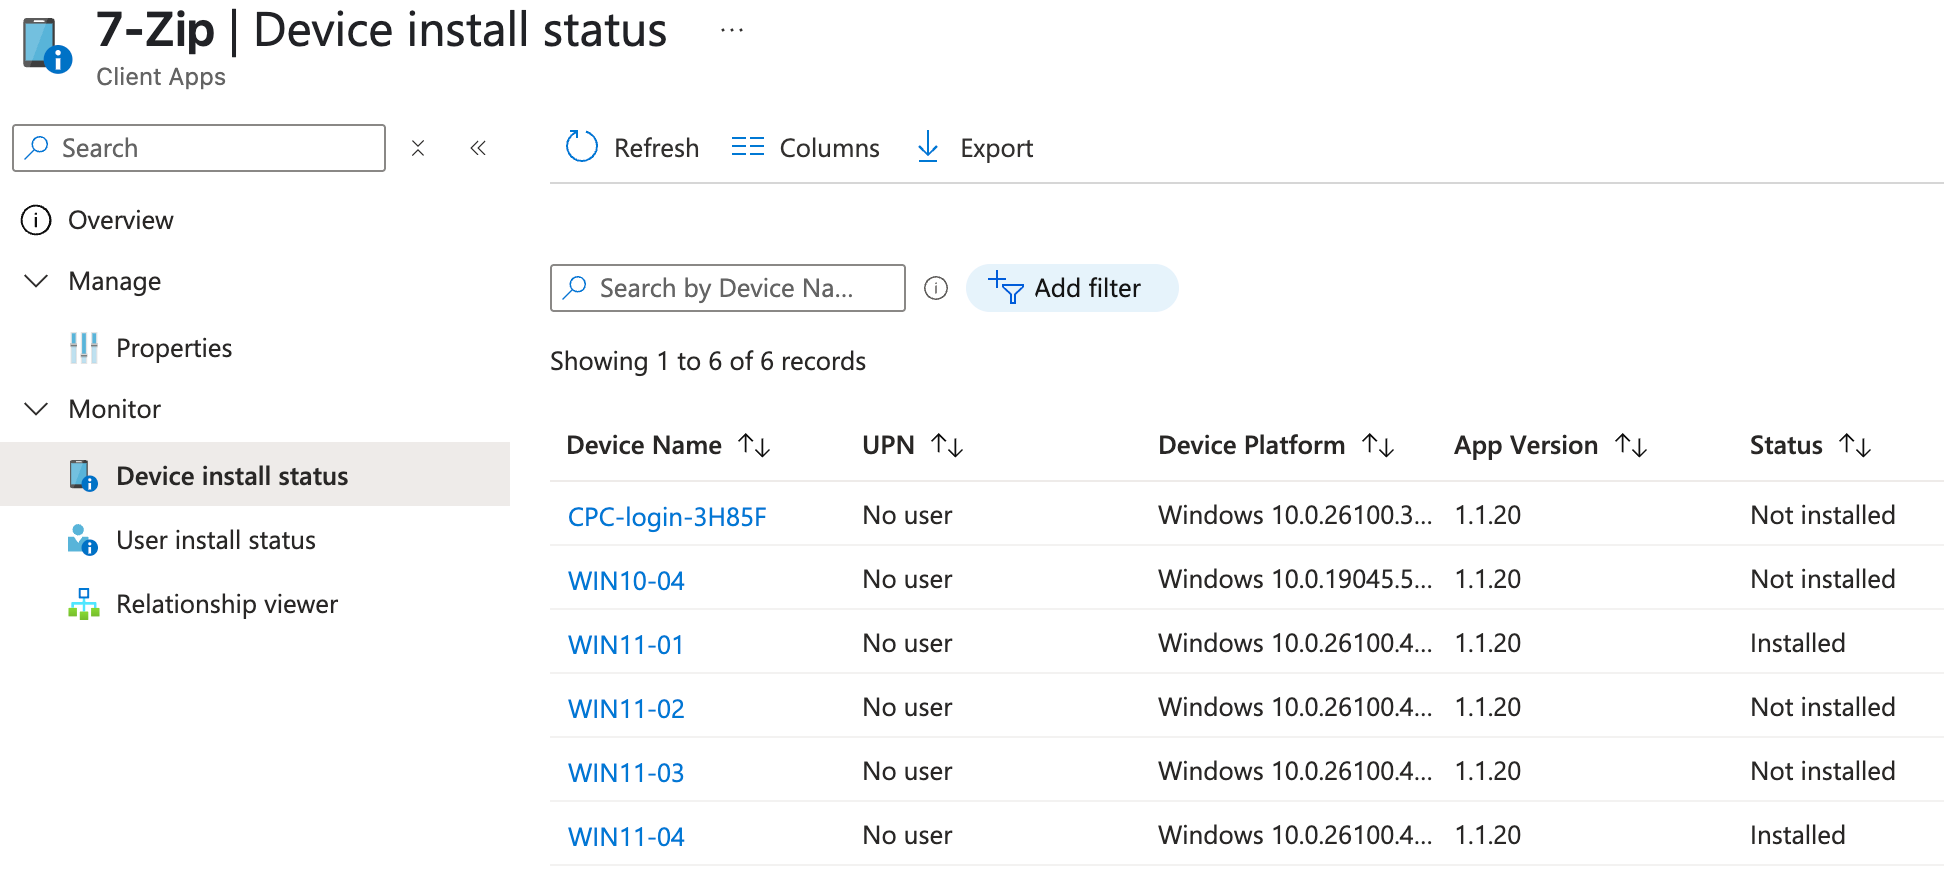Click 'Client Apps' subtitle text
Viewport: 1944px width, 894px height.
[x=161, y=77]
